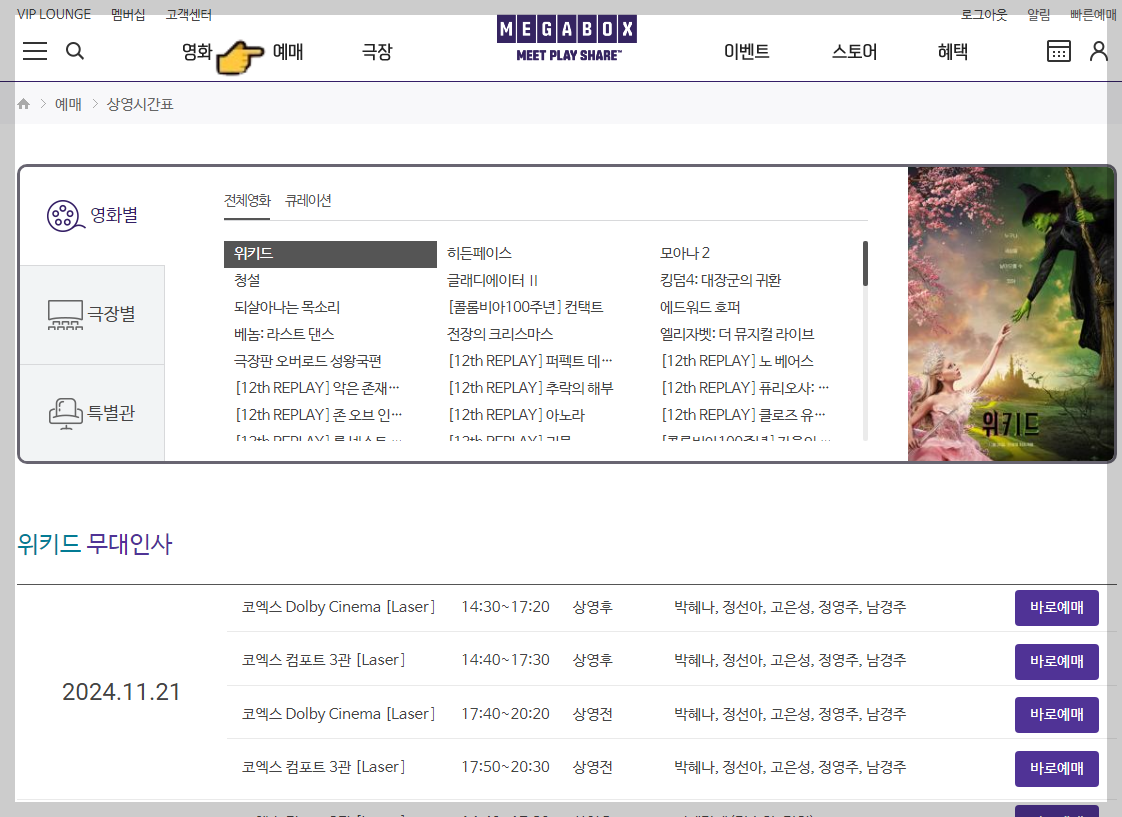The width and height of the screenshot is (1122, 817).
Task: Click the 멤버십 link
Action: pos(128,14)
